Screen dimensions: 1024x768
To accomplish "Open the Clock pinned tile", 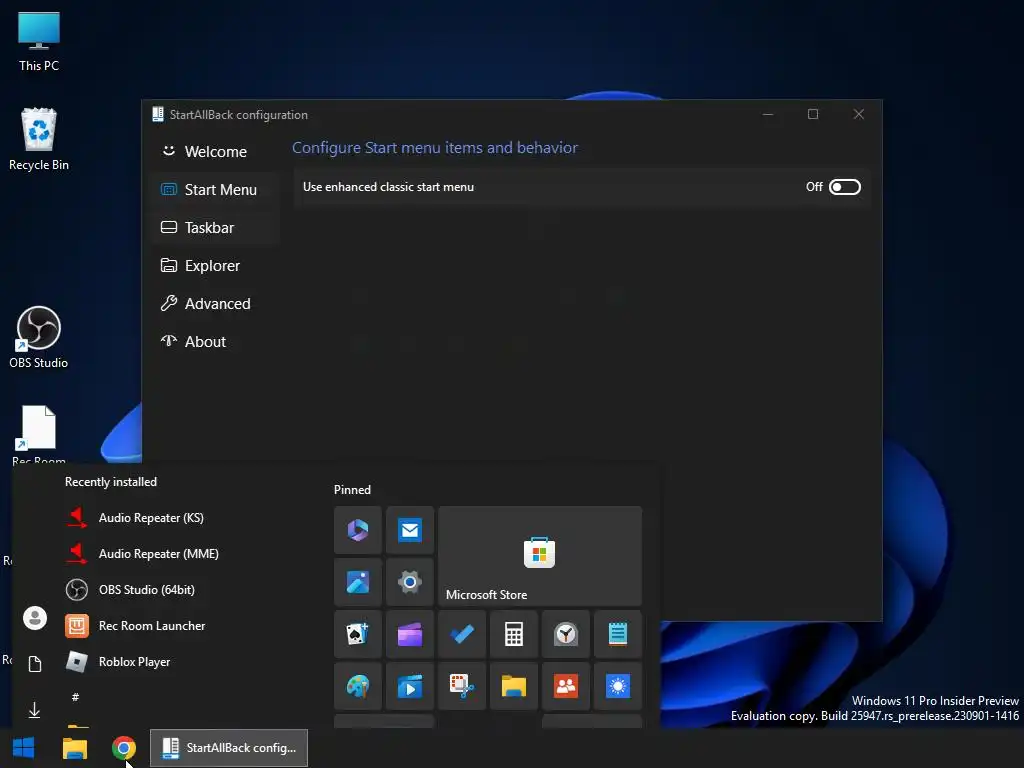I will point(566,634).
